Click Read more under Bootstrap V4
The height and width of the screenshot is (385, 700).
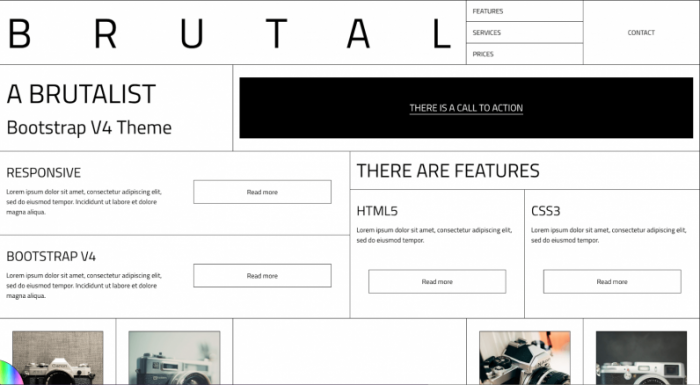(x=262, y=276)
